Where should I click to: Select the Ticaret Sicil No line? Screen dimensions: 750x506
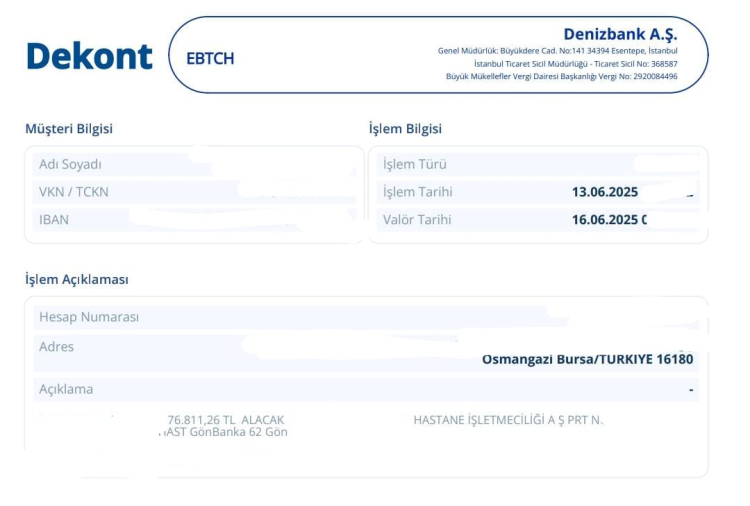coord(575,64)
